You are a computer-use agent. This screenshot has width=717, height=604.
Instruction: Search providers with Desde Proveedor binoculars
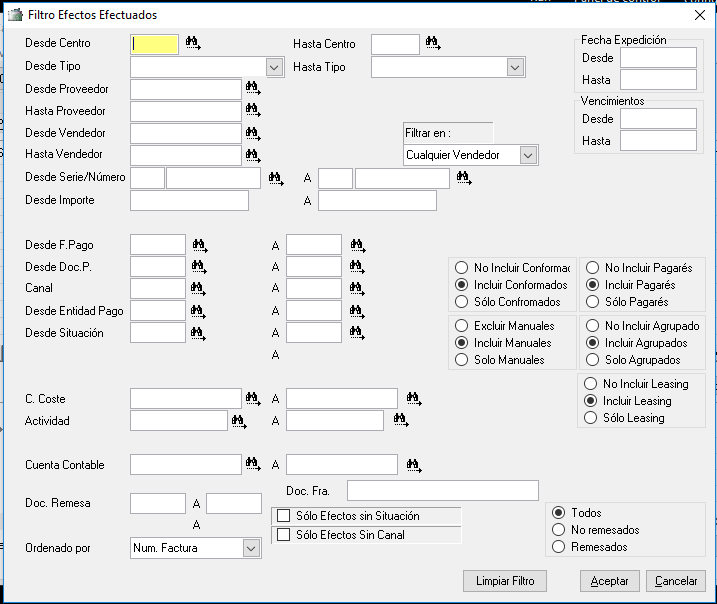(x=253, y=88)
